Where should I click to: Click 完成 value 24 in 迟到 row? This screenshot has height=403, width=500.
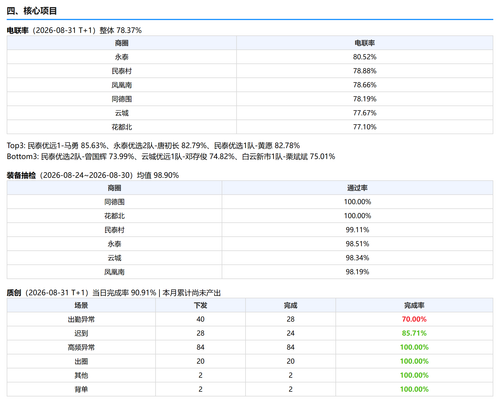point(290,333)
